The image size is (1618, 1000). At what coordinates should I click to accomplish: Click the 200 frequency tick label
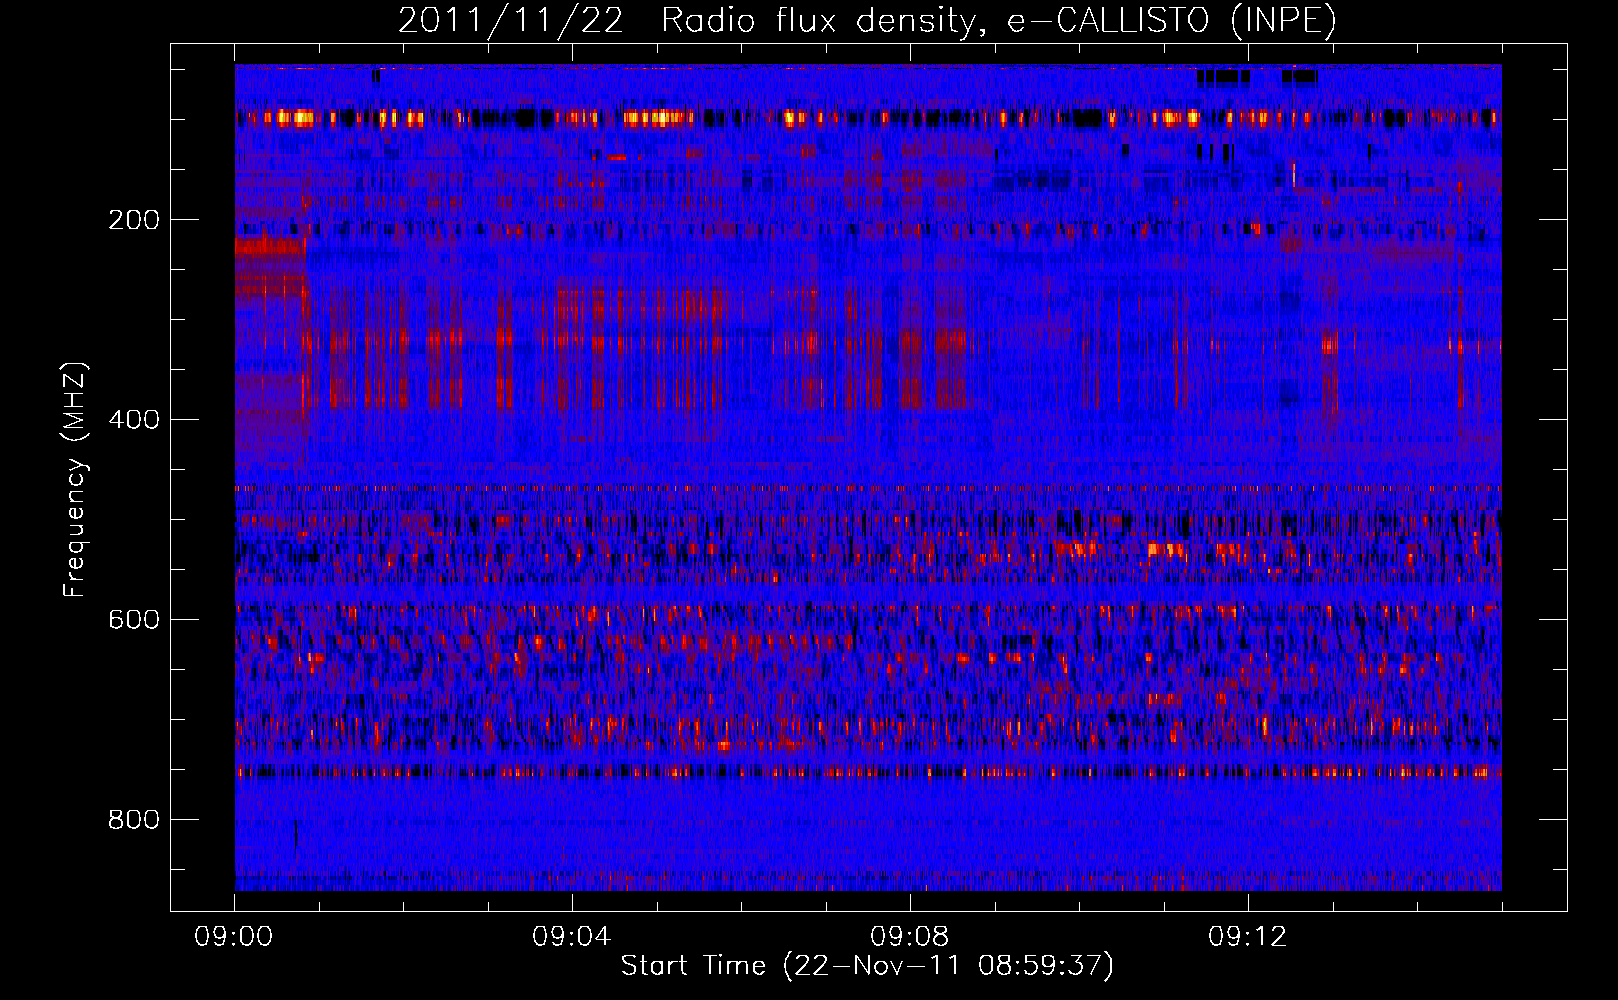pos(134,220)
